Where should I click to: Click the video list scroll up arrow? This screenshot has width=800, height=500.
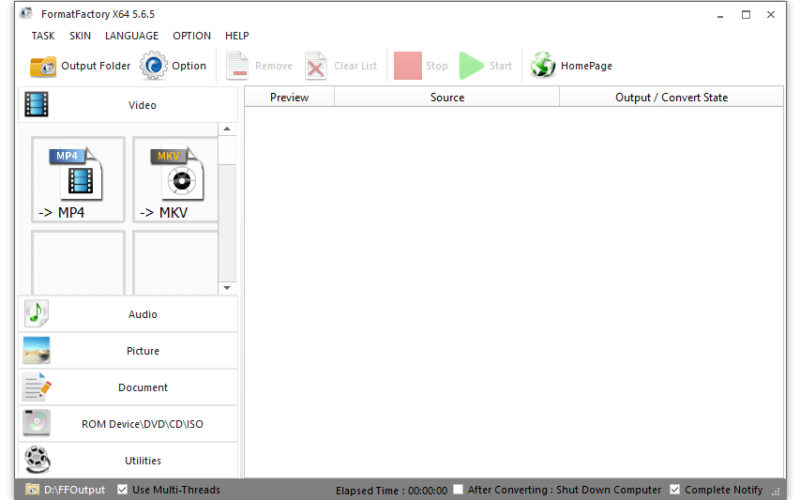click(227, 129)
